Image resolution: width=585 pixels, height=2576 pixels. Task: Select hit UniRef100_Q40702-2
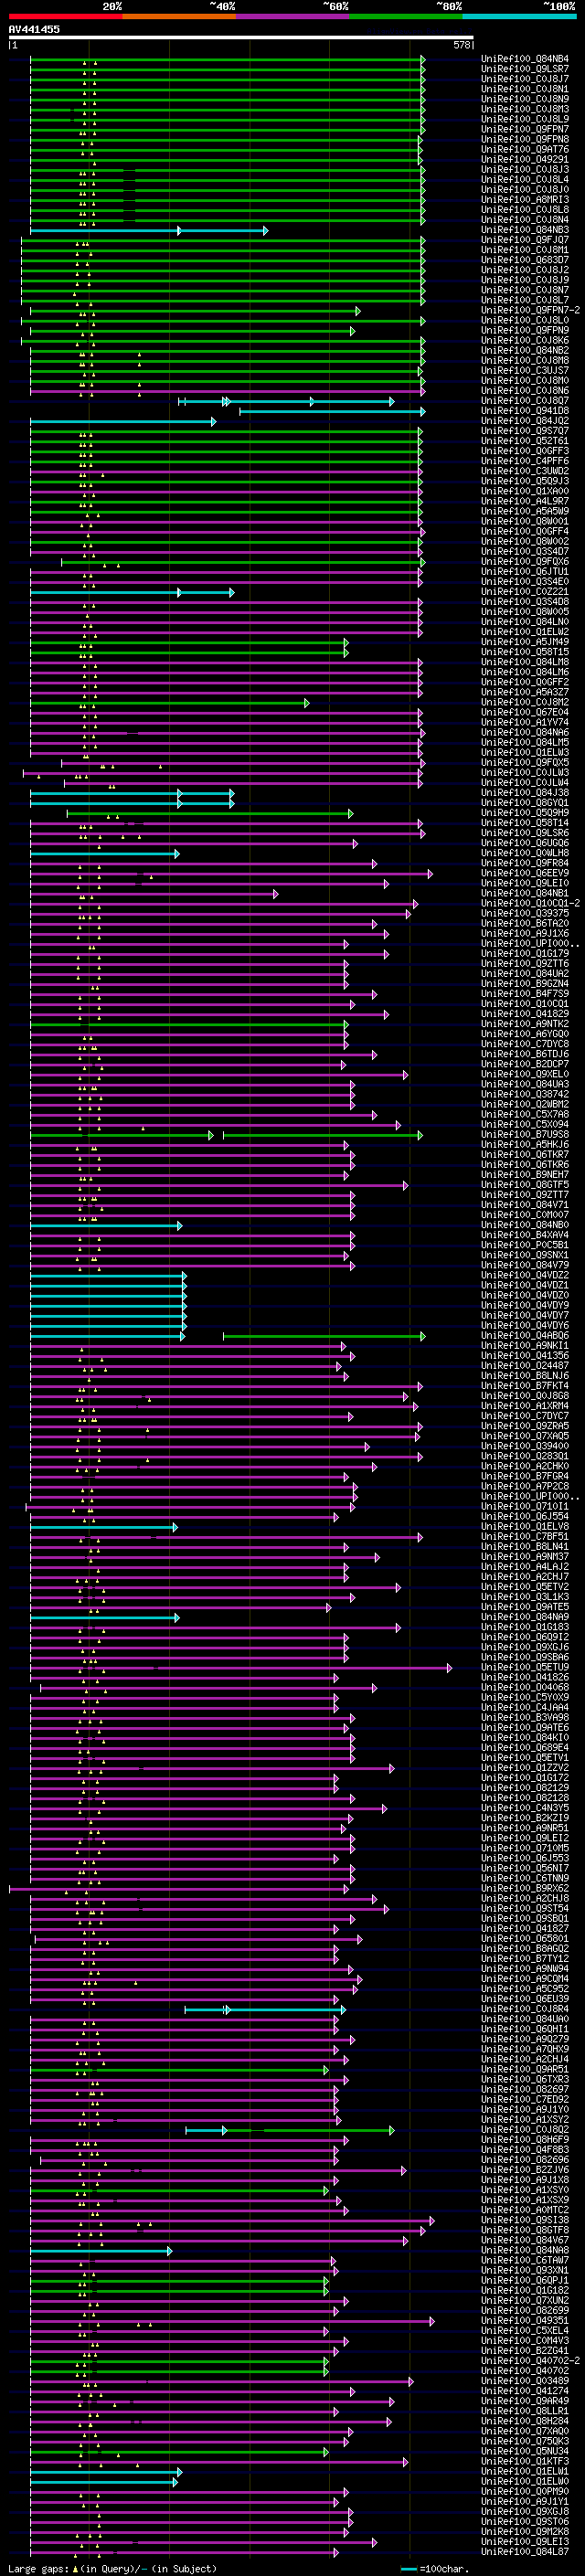[x=531, y=2361]
